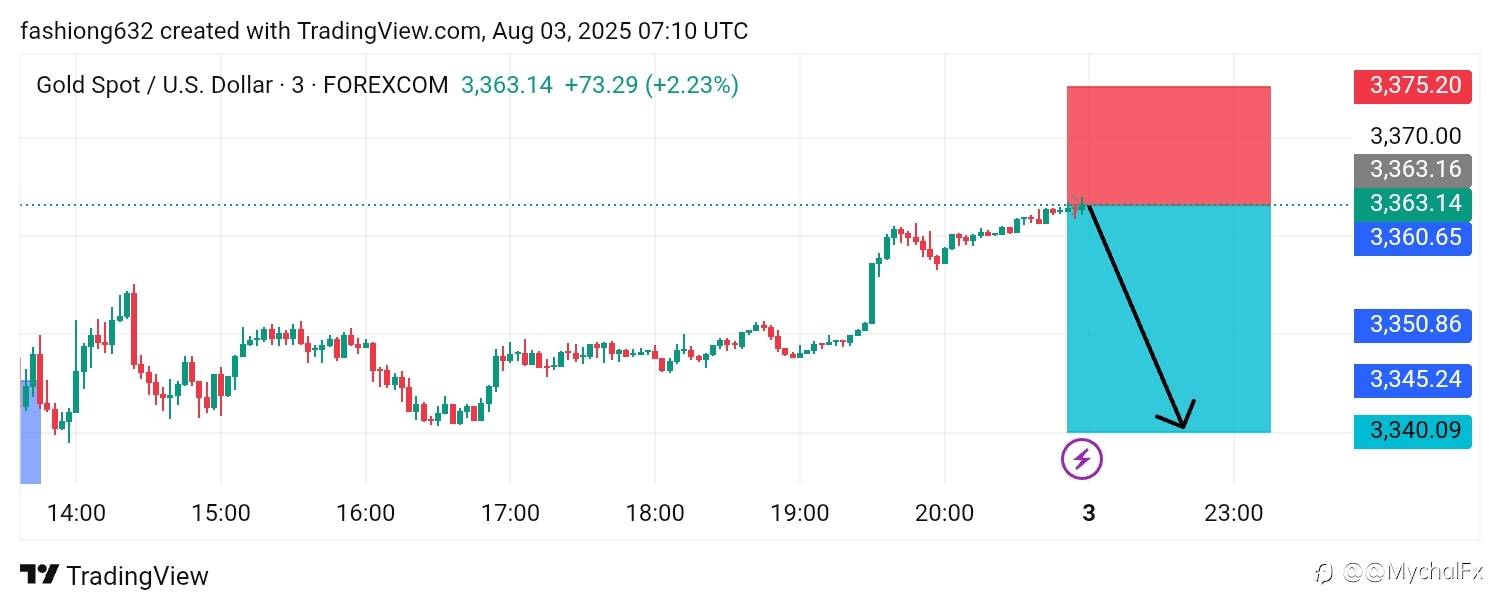The width and height of the screenshot is (1500, 610).
Task: Click the 3,375.20 red price label
Action: pyautogui.click(x=1413, y=86)
